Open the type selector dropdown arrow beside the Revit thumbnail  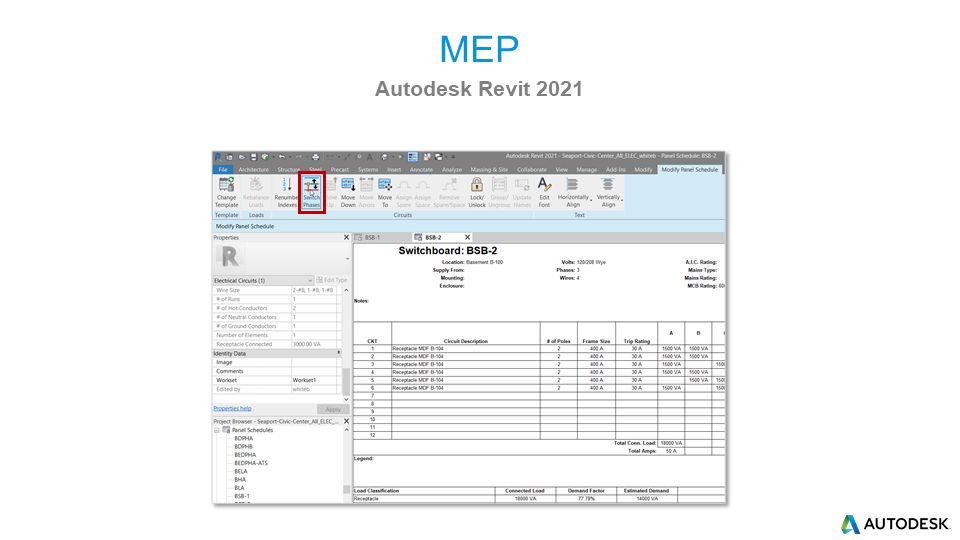(x=347, y=258)
